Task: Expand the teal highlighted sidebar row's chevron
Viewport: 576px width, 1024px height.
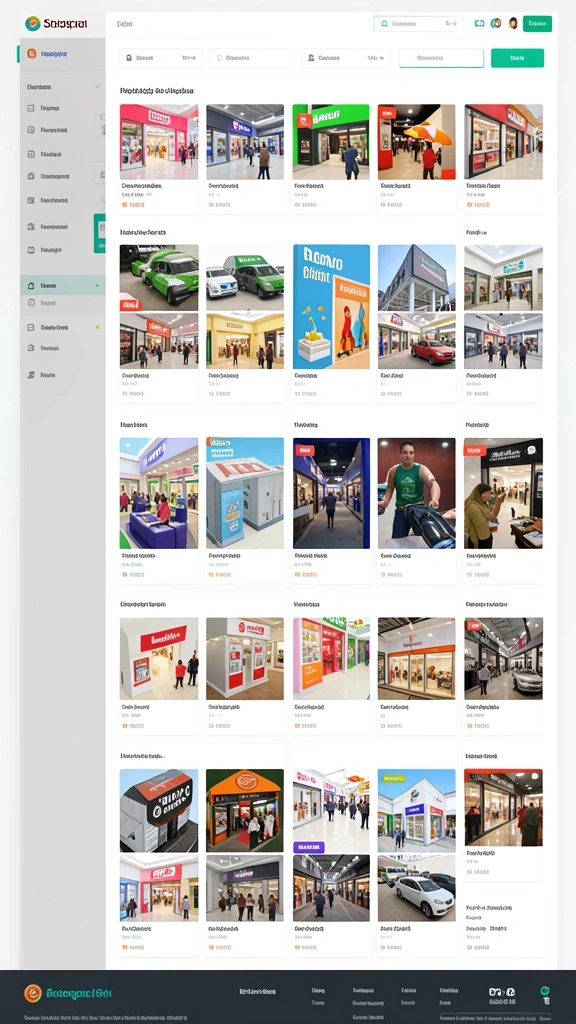Action: coord(97,285)
